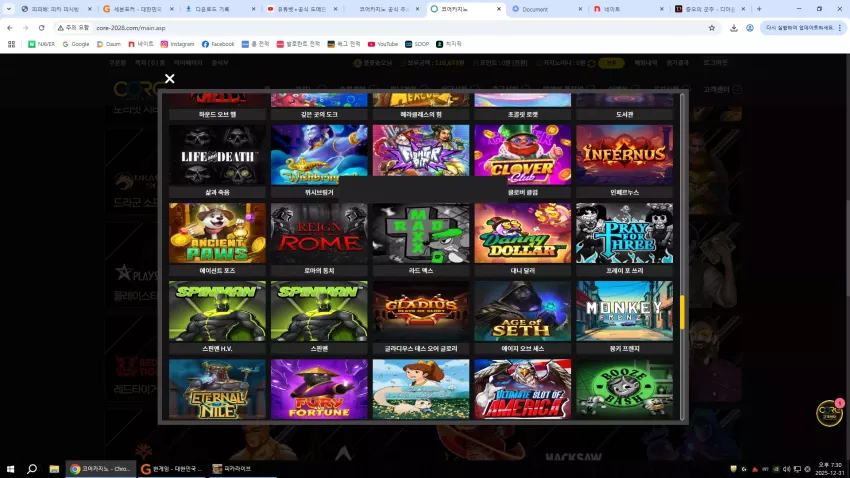850x478 pixels.
Task: Open the Ancient Paws slot game
Action: tap(217, 233)
